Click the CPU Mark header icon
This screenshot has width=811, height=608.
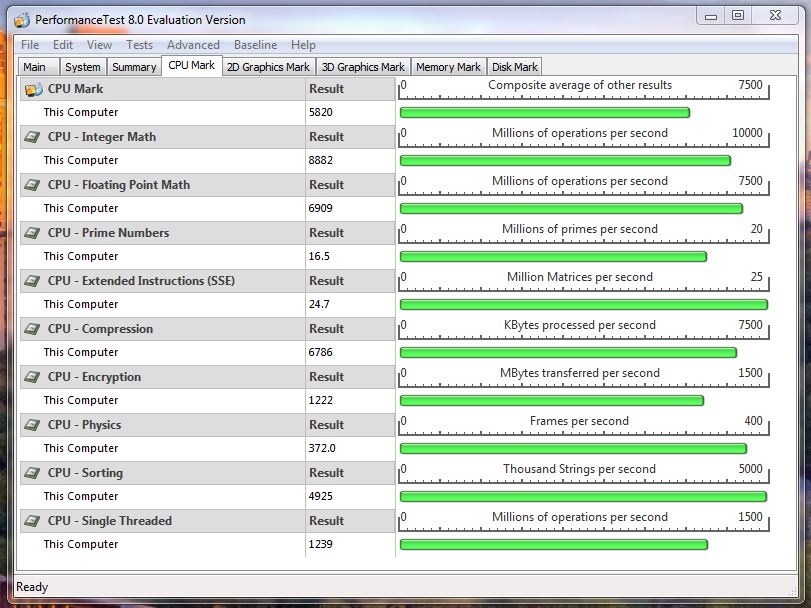pos(33,89)
